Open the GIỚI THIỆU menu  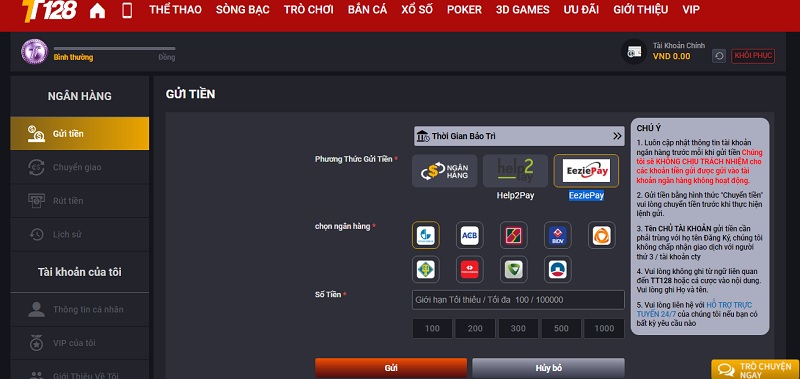(x=641, y=10)
